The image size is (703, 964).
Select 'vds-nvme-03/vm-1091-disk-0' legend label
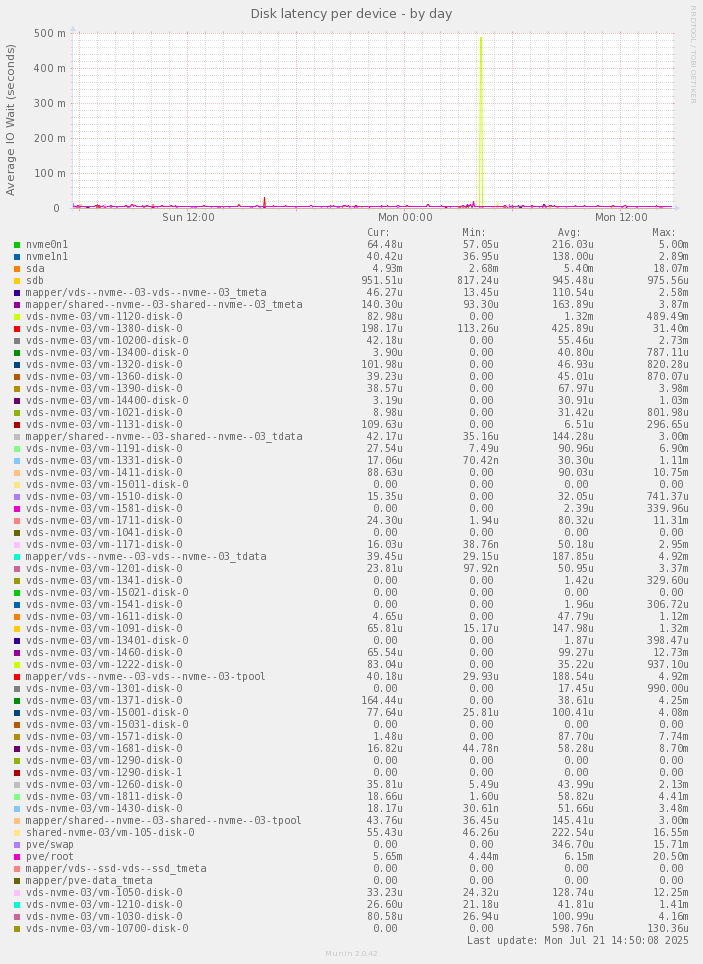point(104,629)
